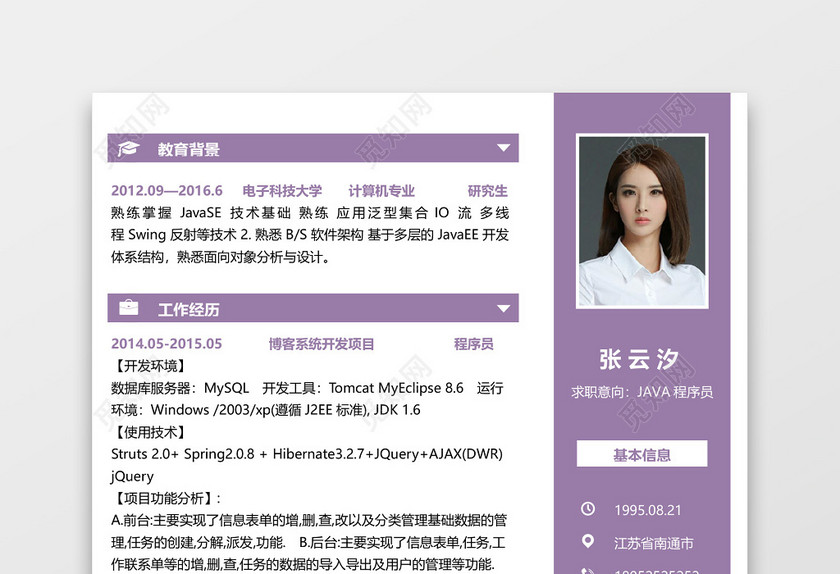840x574 pixels.
Task: Click the graduation cap icon
Action: coord(129,148)
